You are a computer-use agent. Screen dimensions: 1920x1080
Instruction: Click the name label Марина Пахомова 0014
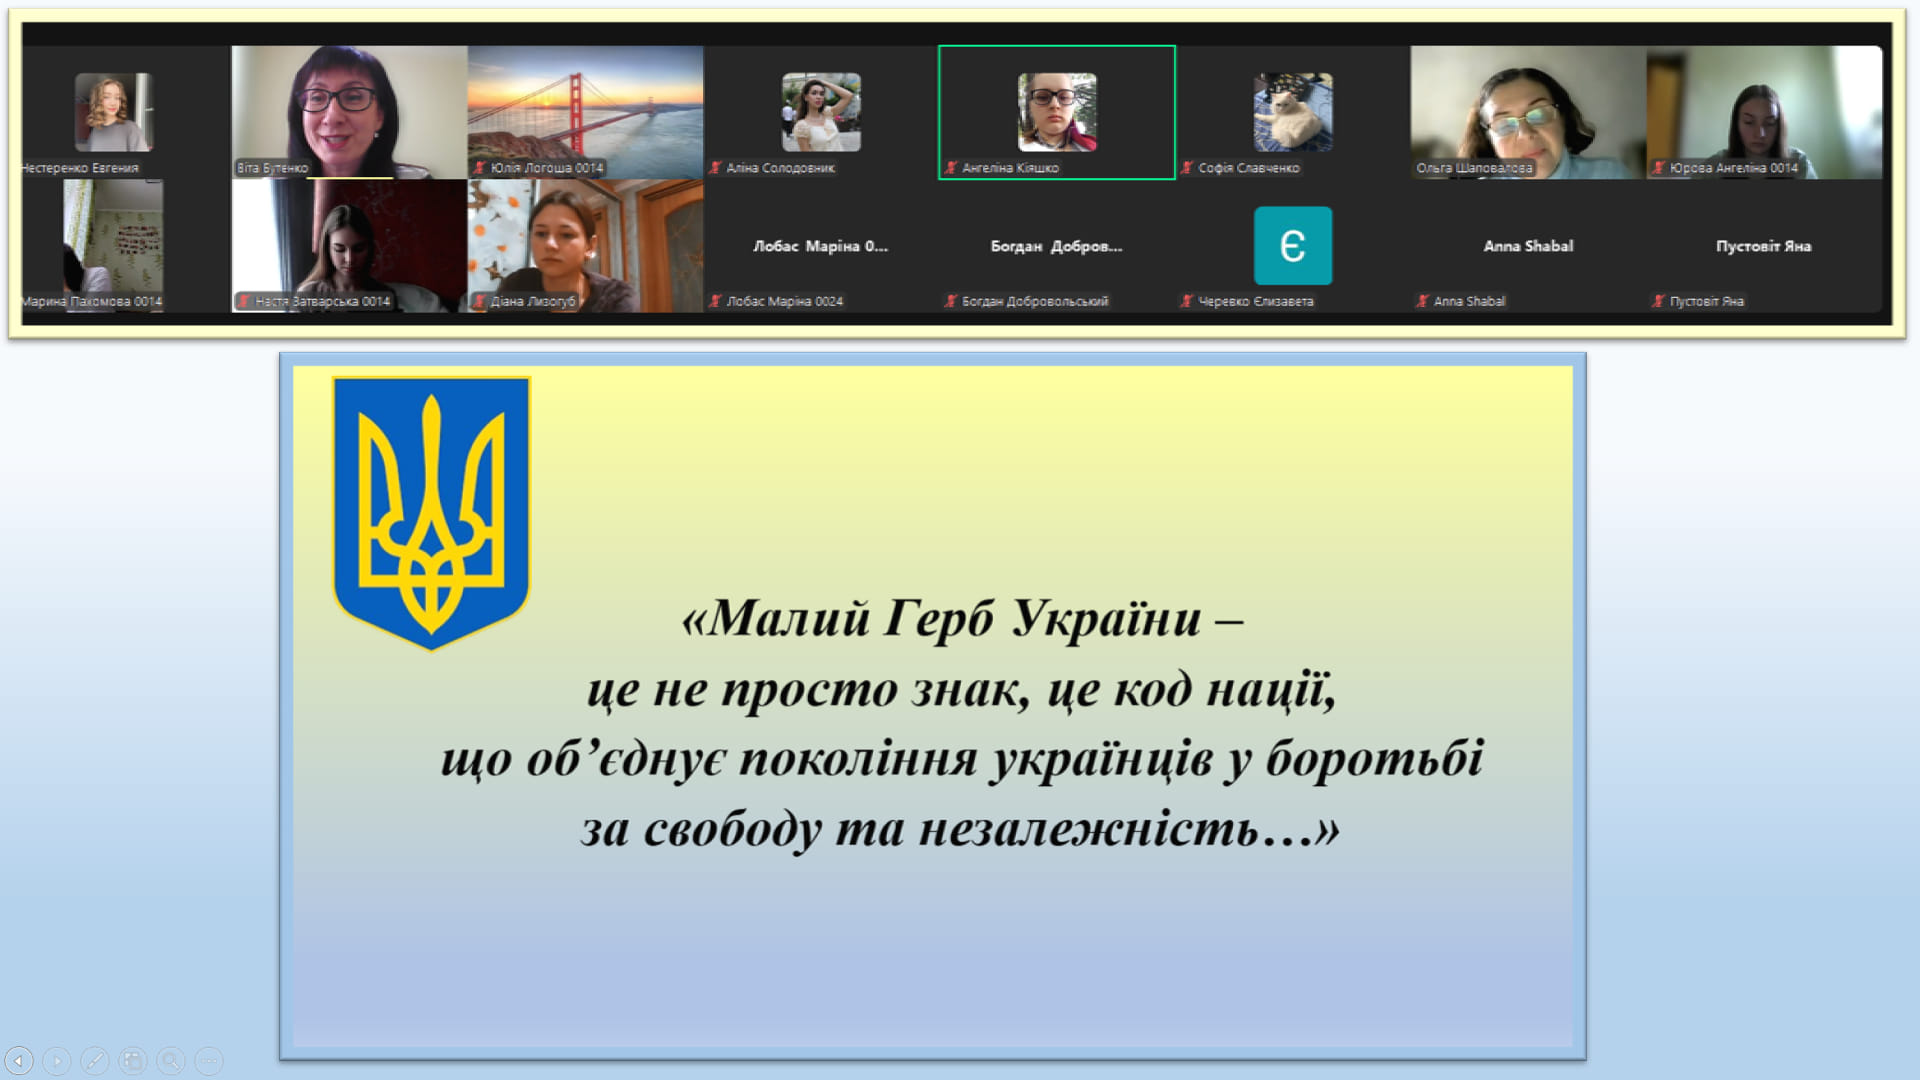(92, 301)
